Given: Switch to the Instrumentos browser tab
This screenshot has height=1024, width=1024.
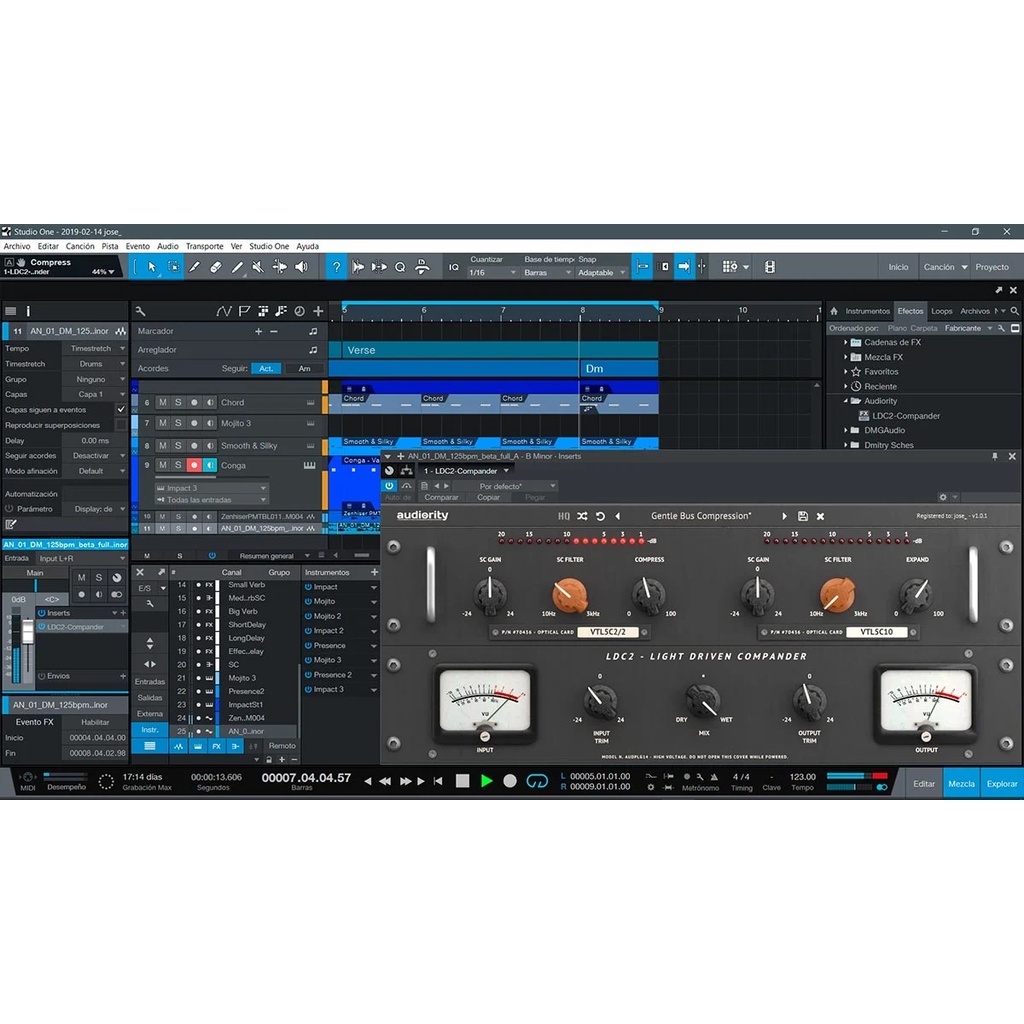Looking at the screenshot, I should pyautogui.click(x=867, y=311).
